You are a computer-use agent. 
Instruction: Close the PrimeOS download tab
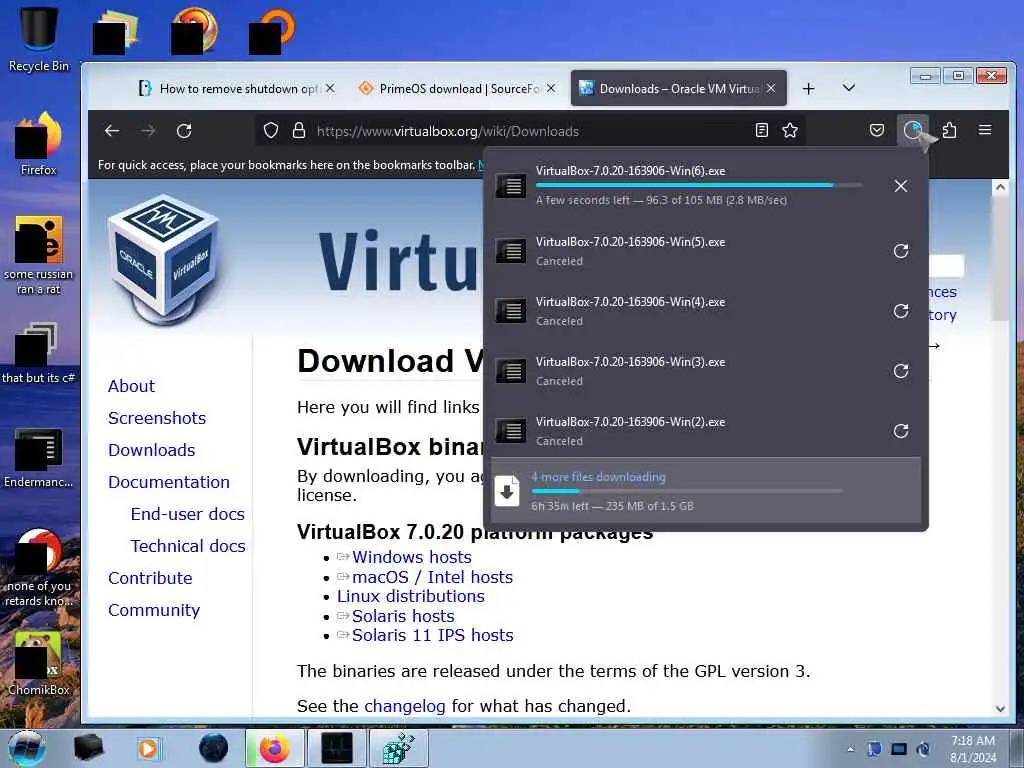pos(551,88)
